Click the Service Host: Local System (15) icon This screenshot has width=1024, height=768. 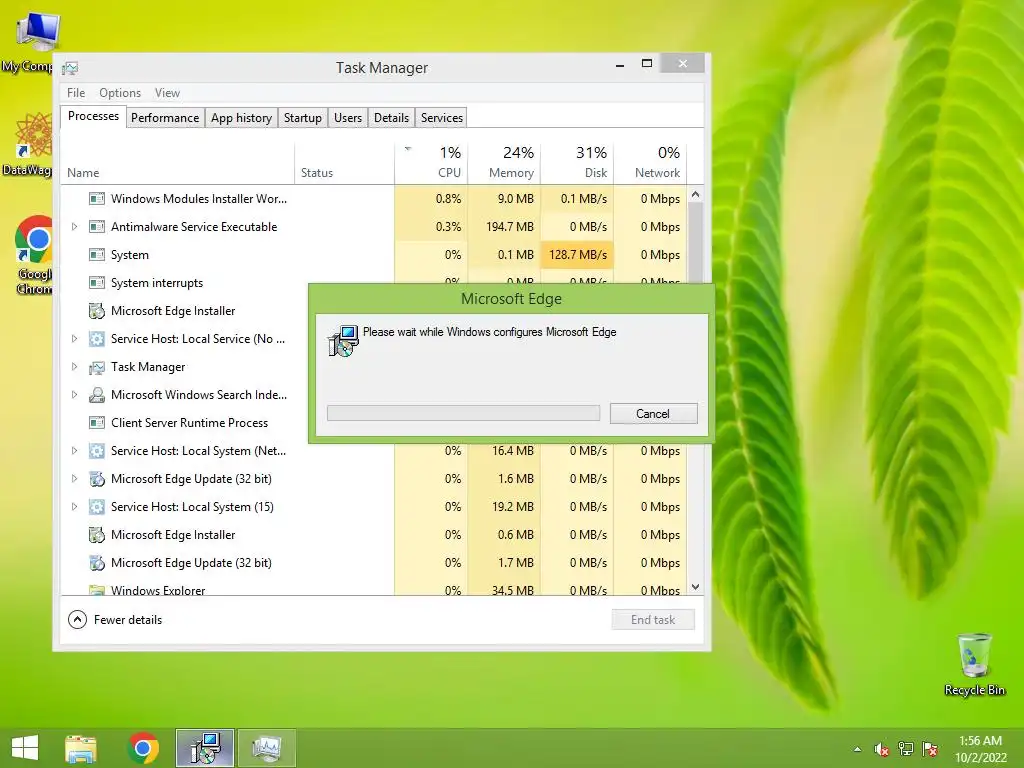coord(97,507)
